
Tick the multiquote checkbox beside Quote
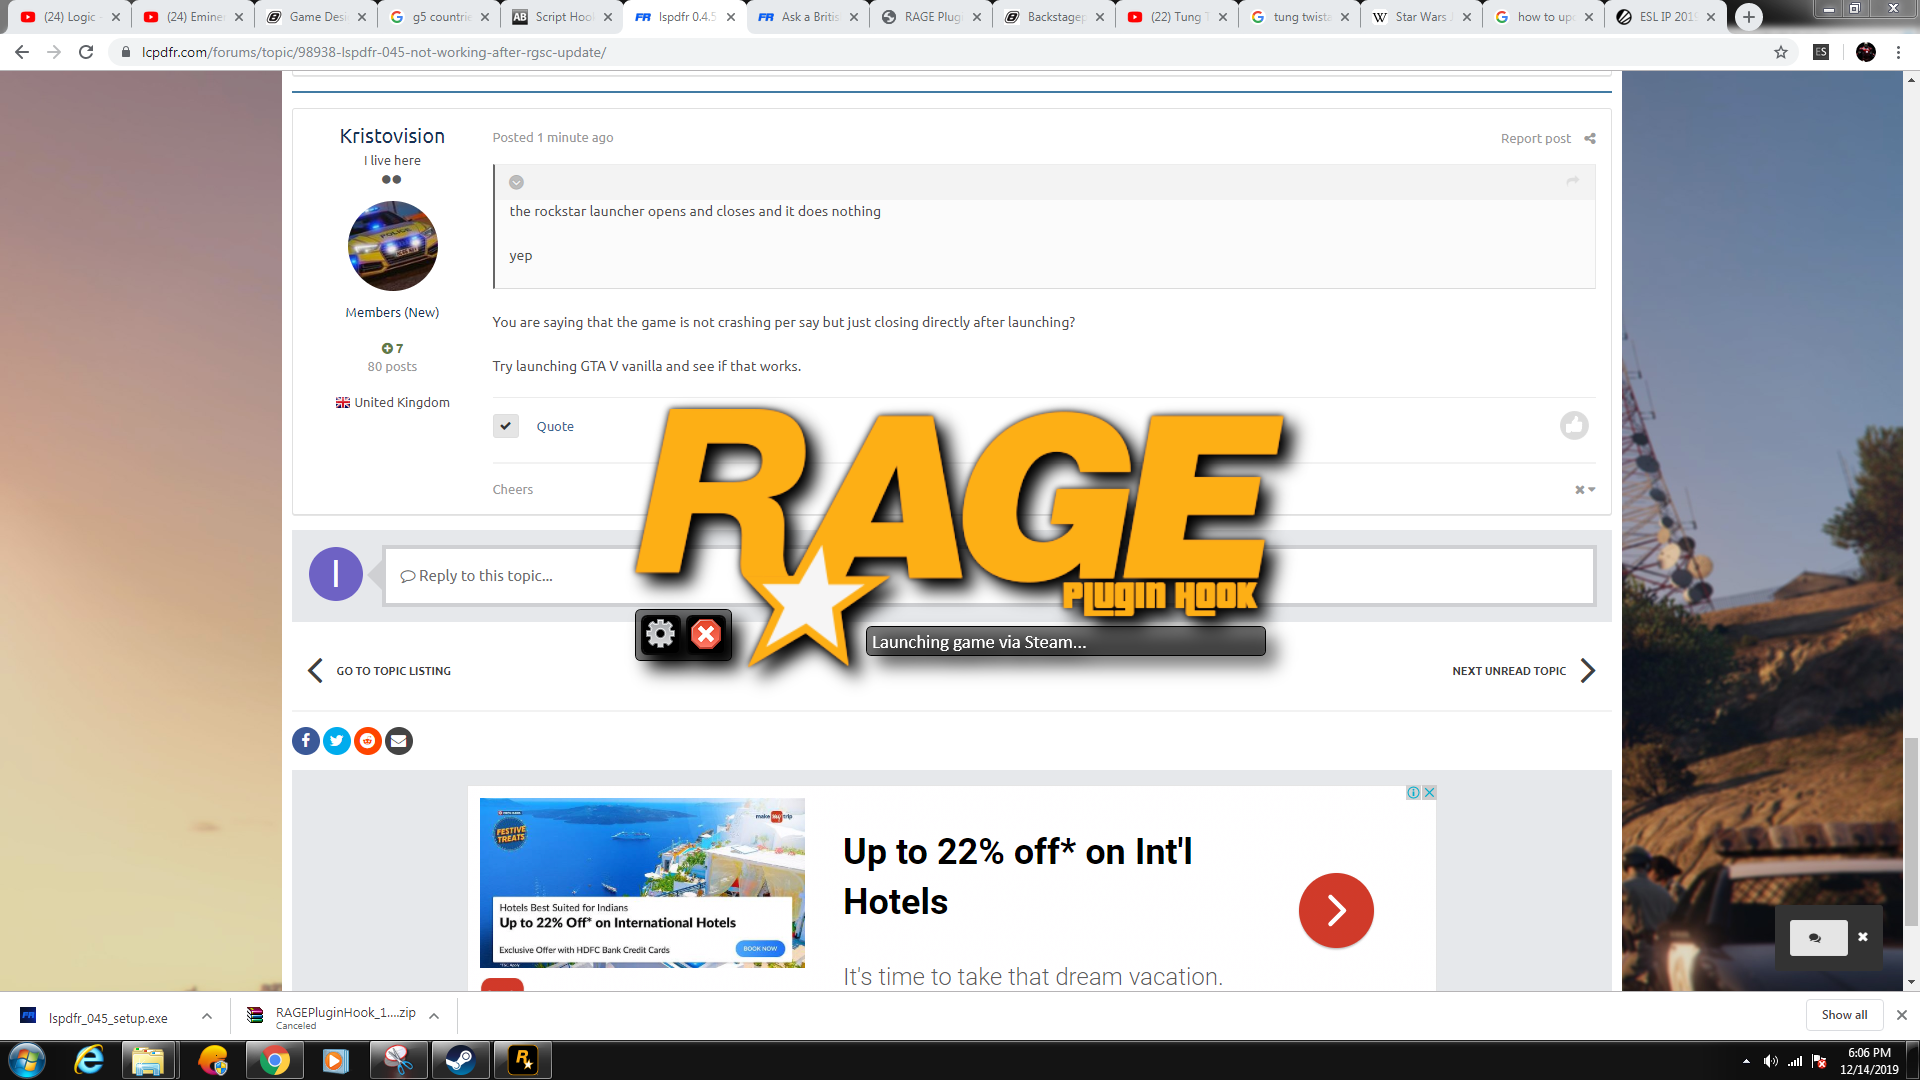pyautogui.click(x=506, y=426)
